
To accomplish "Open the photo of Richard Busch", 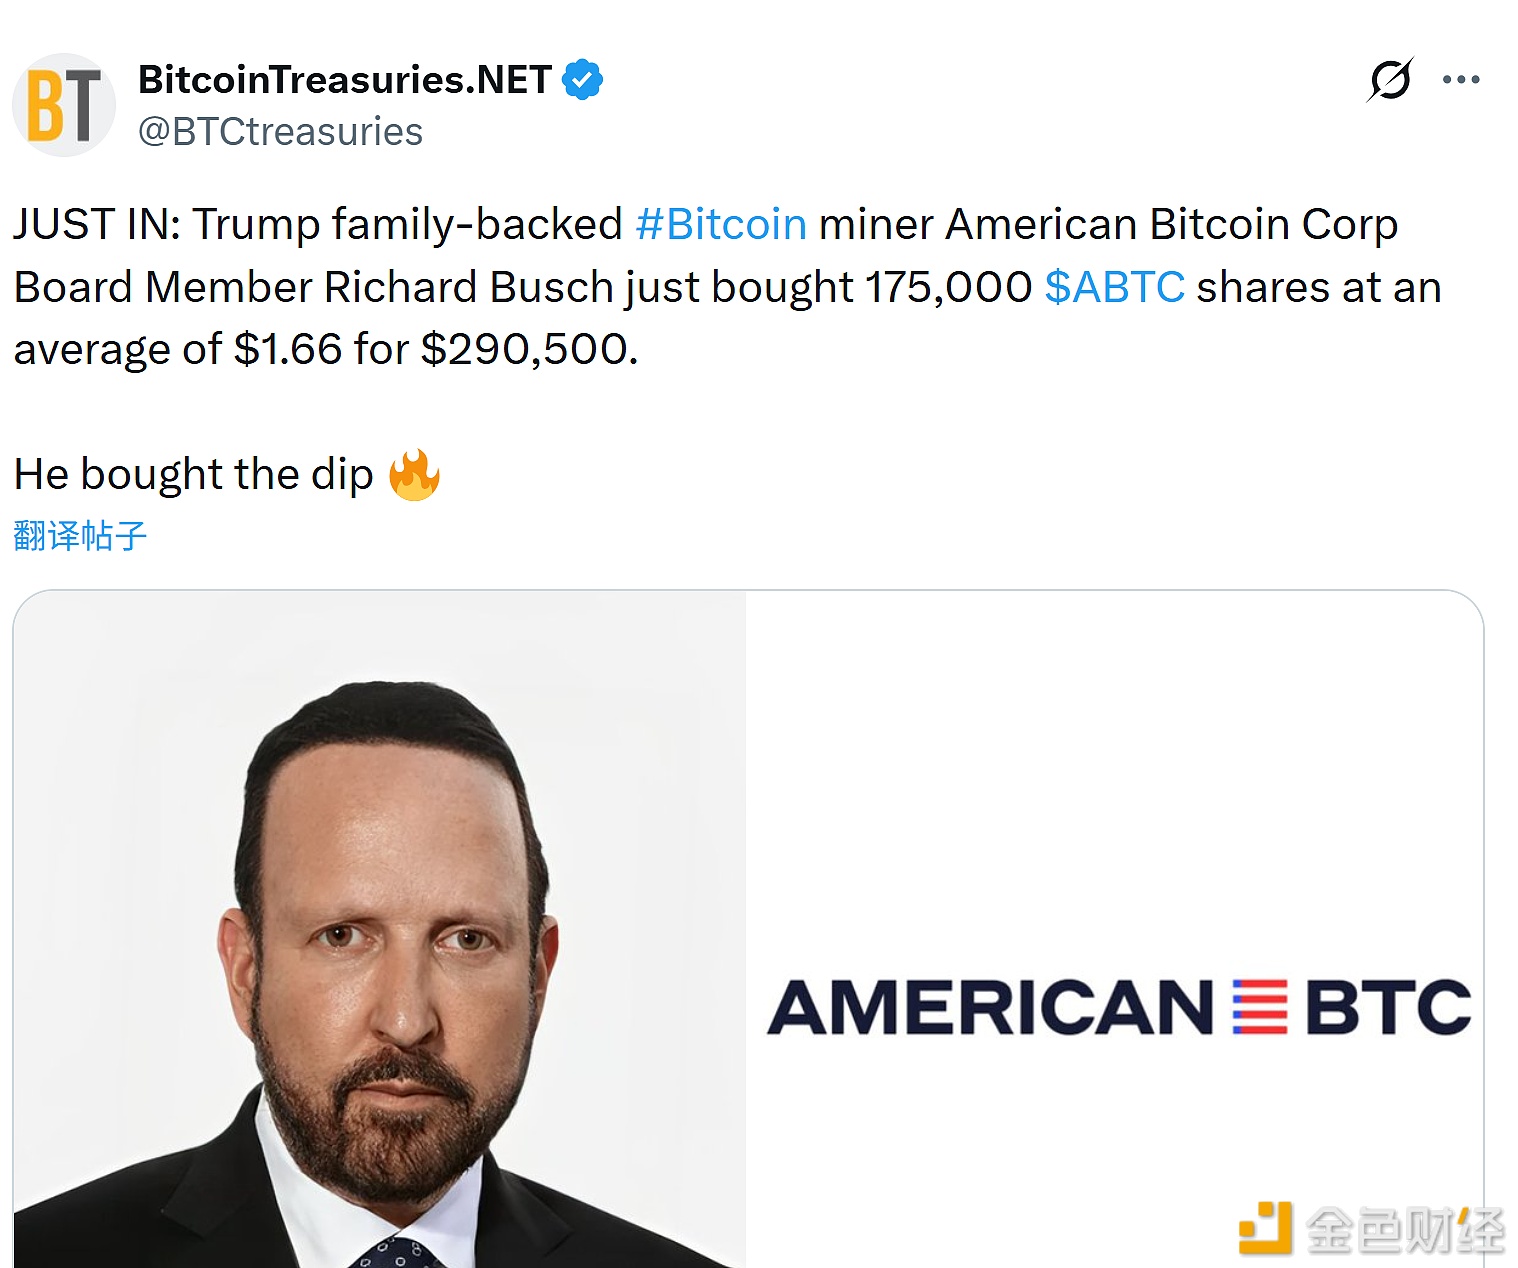I will (x=380, y=930).
